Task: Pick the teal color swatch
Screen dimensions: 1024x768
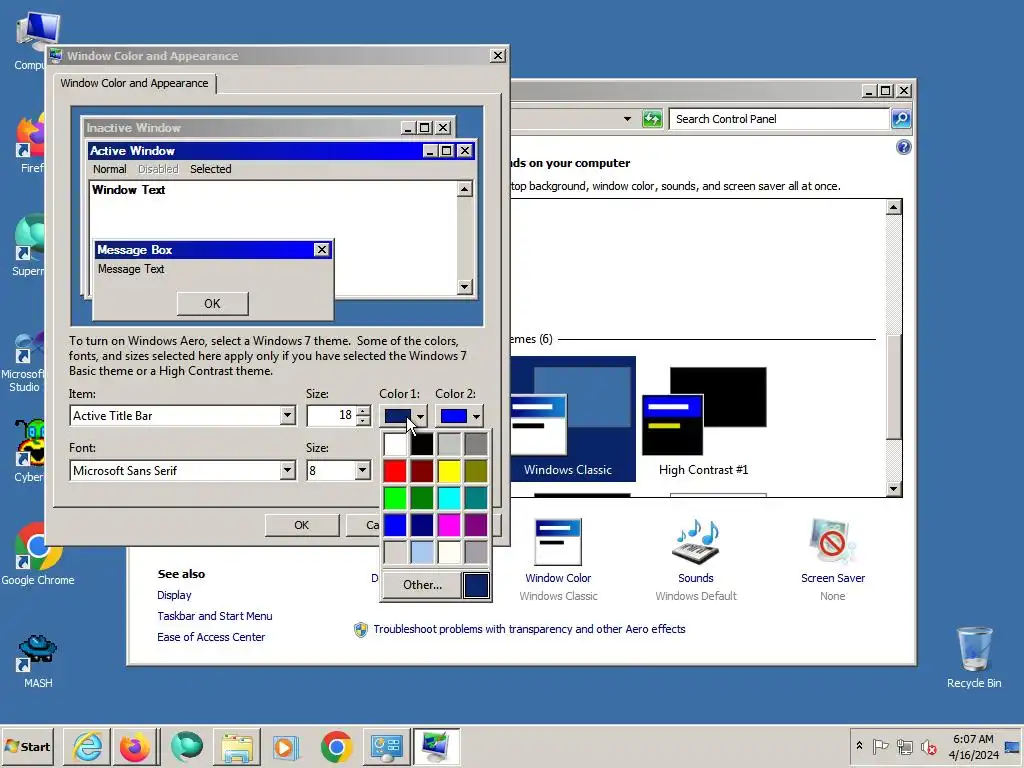Action: click(x=476, y=498)
